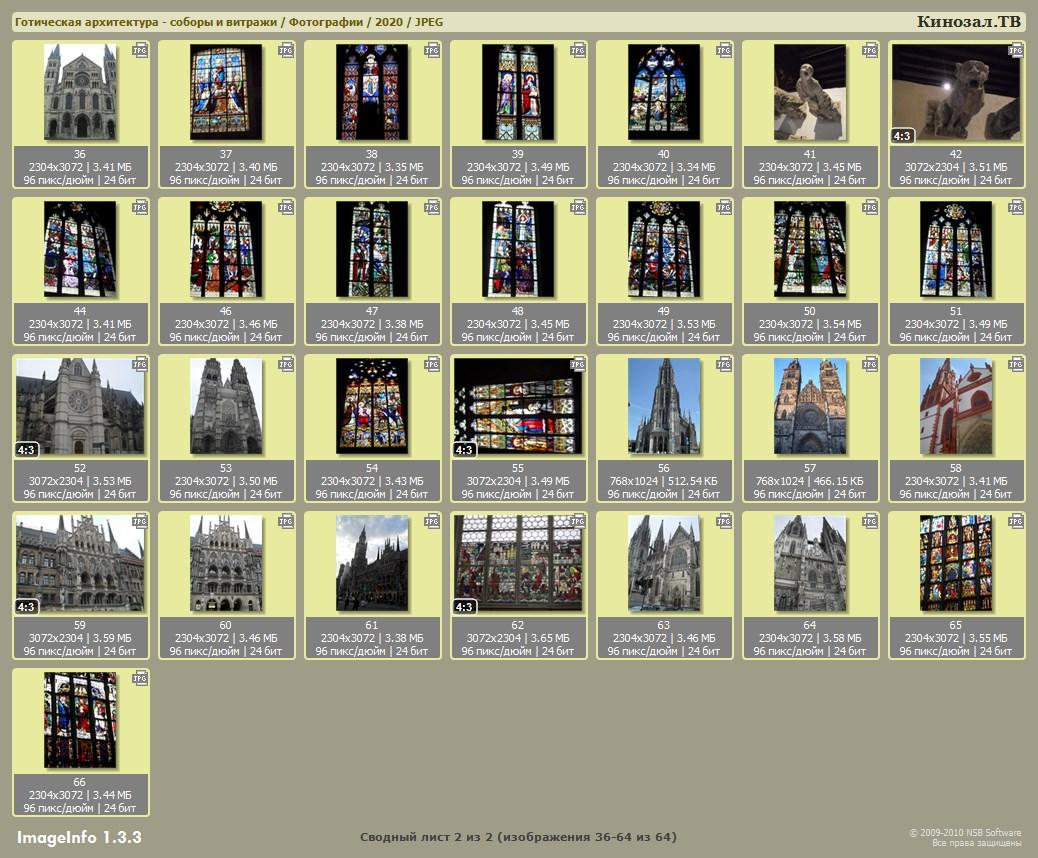Click the ImageInfo 1.3.3 label in footer
Image resolution: width=1038 pixels, height=858 pixels.
(79, 837)
